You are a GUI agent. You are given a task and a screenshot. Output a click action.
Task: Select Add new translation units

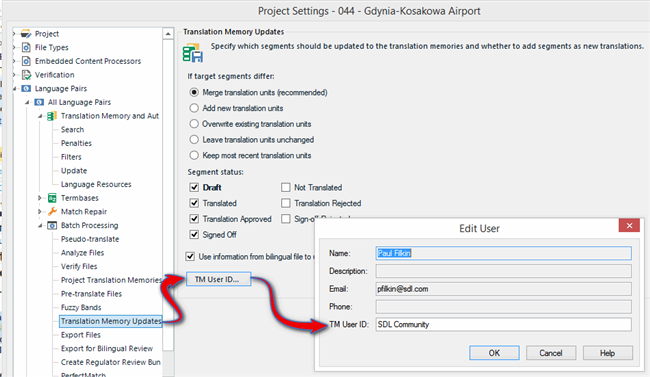(x=194, y=108)
